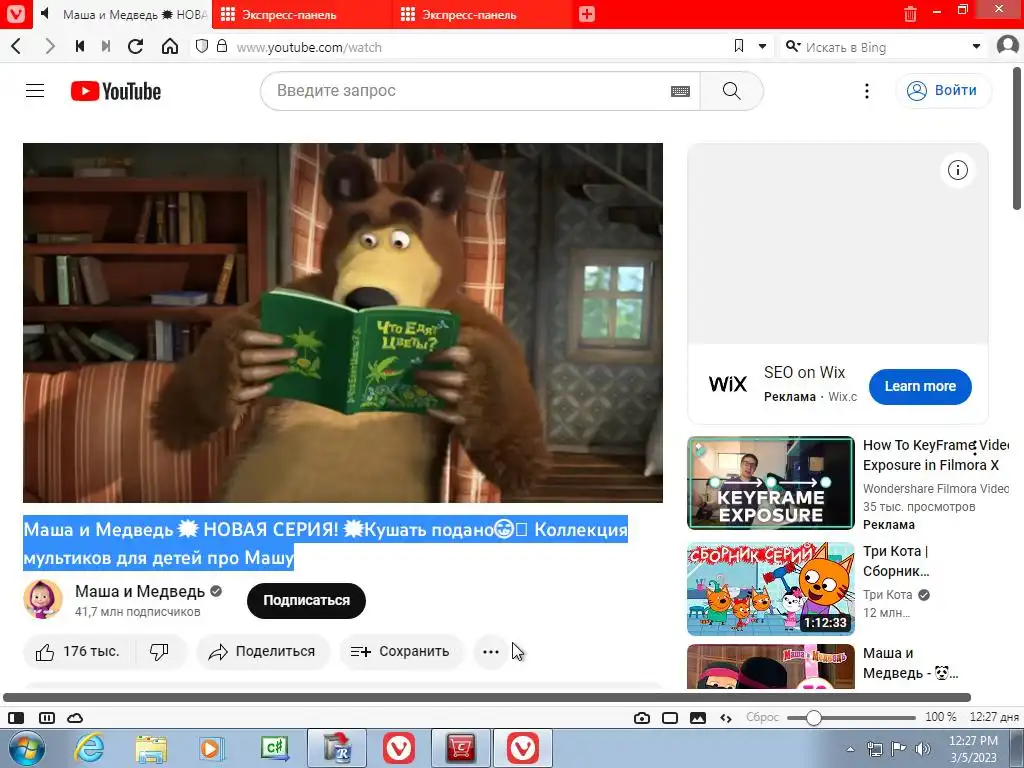Dislike the video with thumbs down
The height and width of the screenshot is (768, 1024).
click(159, 651)
